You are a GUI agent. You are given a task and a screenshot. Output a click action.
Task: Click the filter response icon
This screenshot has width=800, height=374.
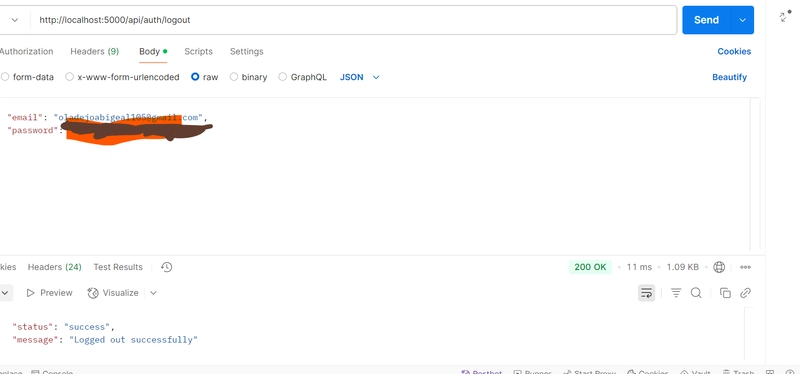click(676, 293)
